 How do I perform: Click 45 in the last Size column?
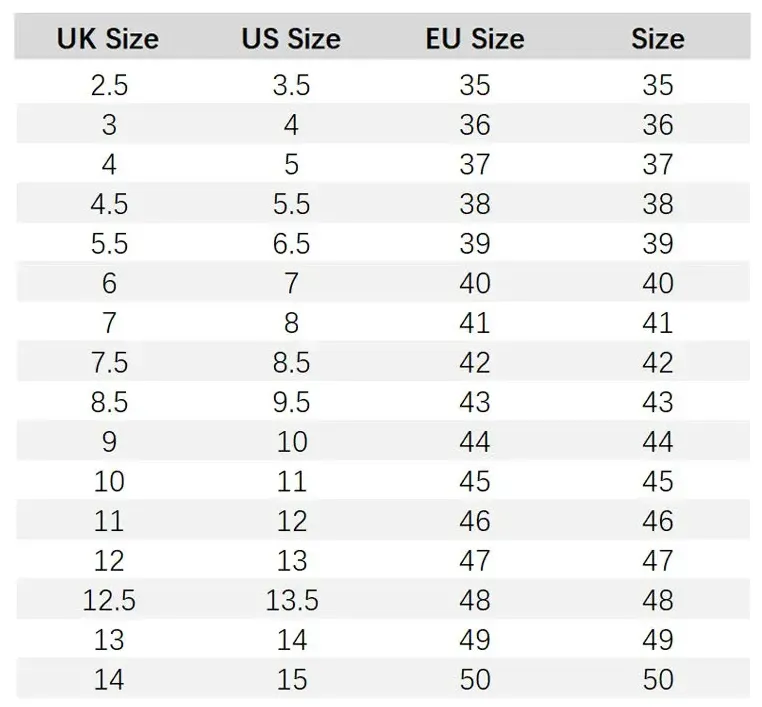tap(658, 482)
